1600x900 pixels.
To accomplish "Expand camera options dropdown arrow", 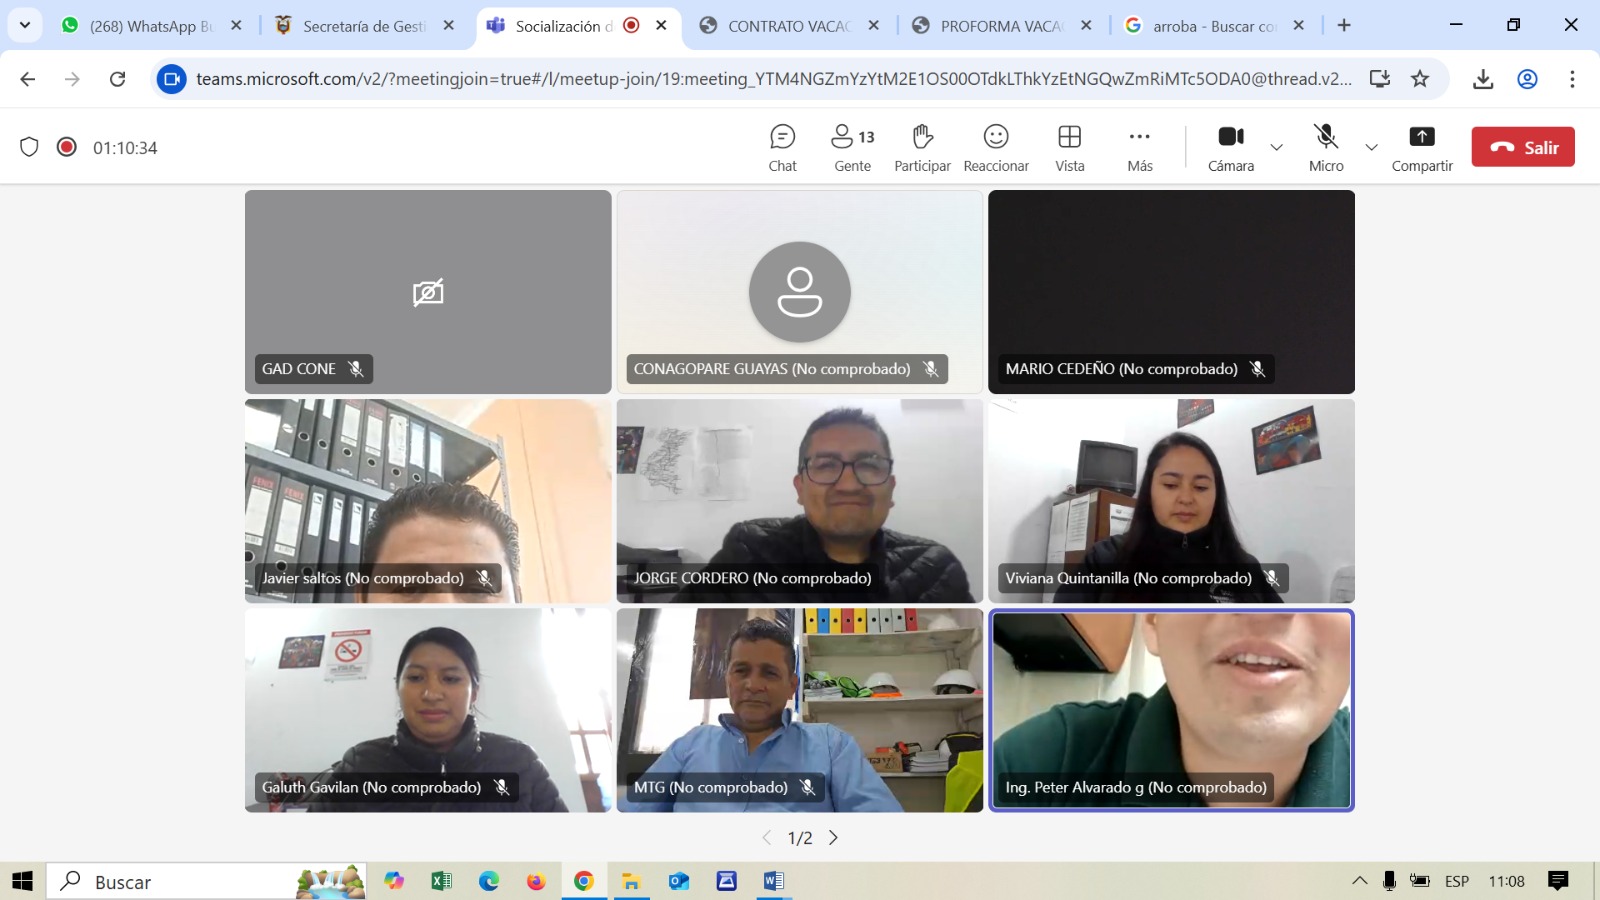I will click(1276, 147).
